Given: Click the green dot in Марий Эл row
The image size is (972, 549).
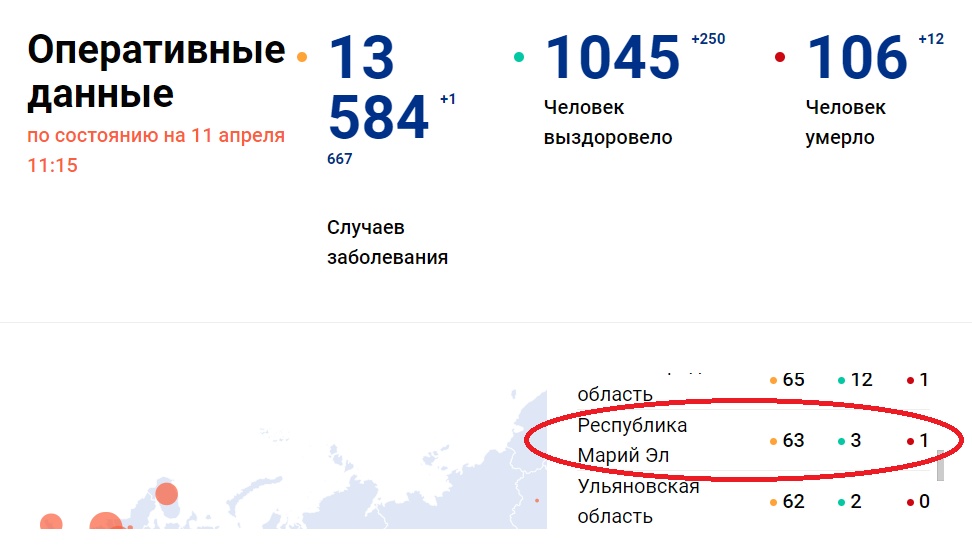Looking at the screenshot, I should [841, 441].
